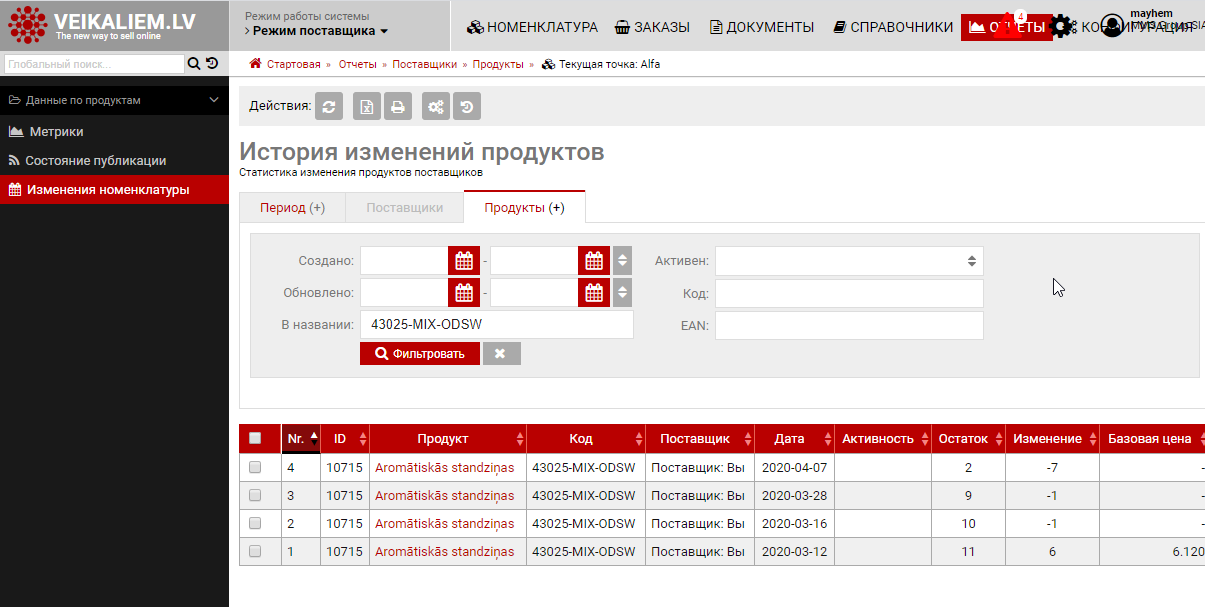This screenshot has height=607, width=1205.
Task: Check the checkbox for row number 4
Action: 255,467
